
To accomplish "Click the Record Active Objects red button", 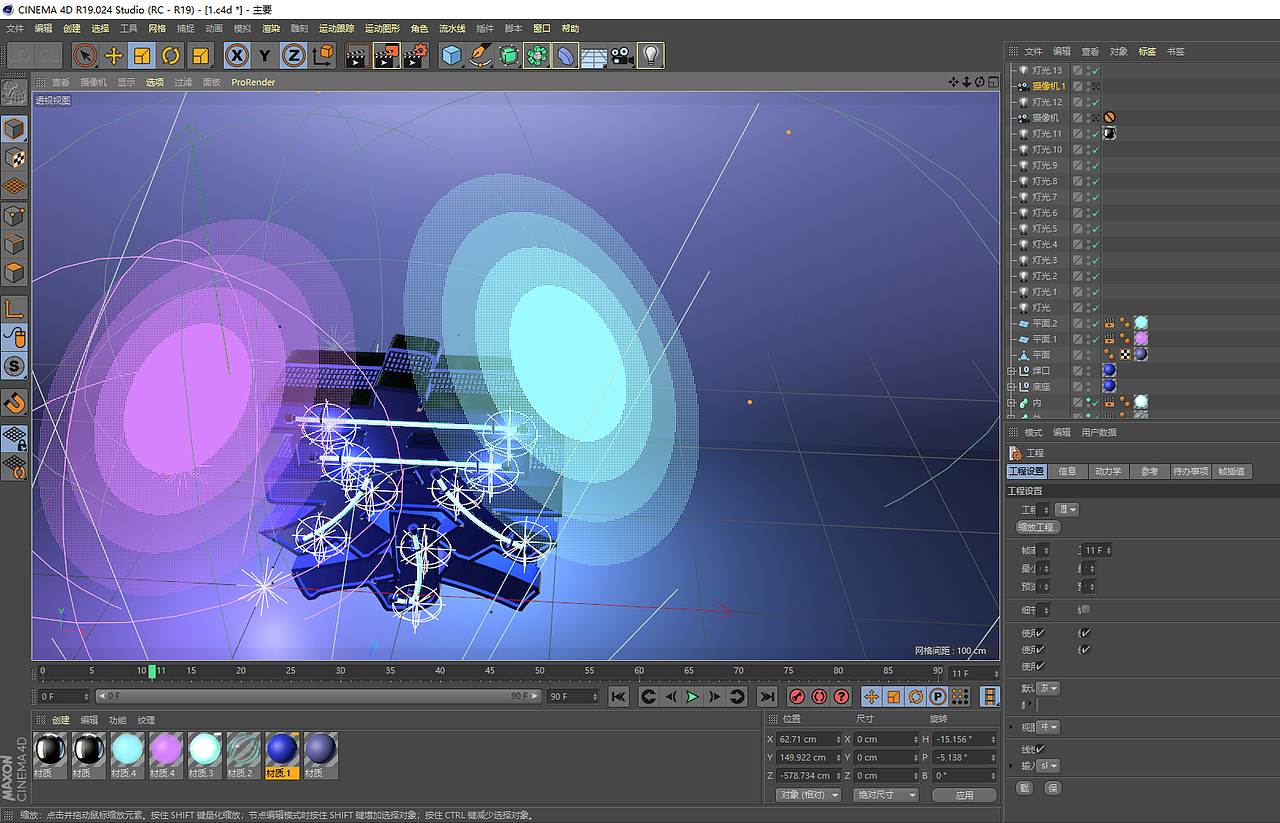I will (797, 697).
